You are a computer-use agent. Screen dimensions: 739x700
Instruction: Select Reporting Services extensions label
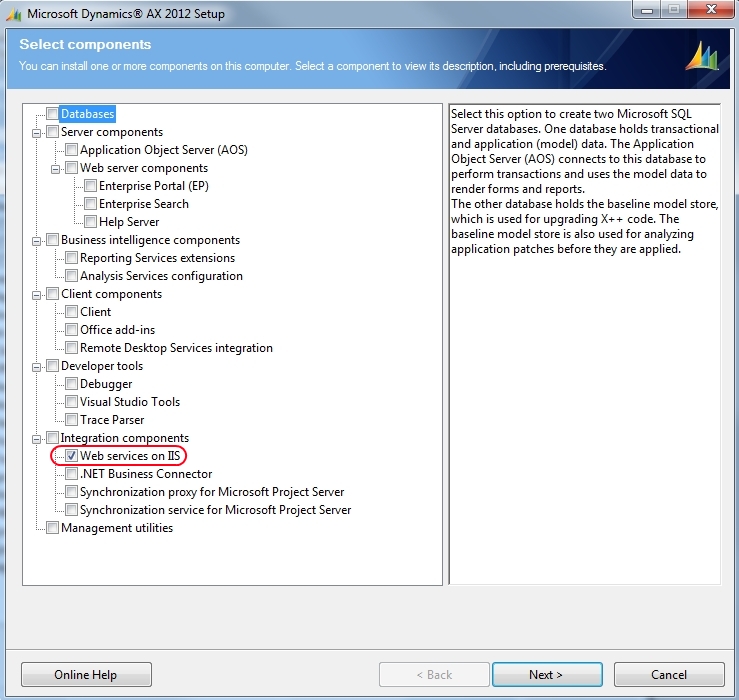click(x=157, y=258)
